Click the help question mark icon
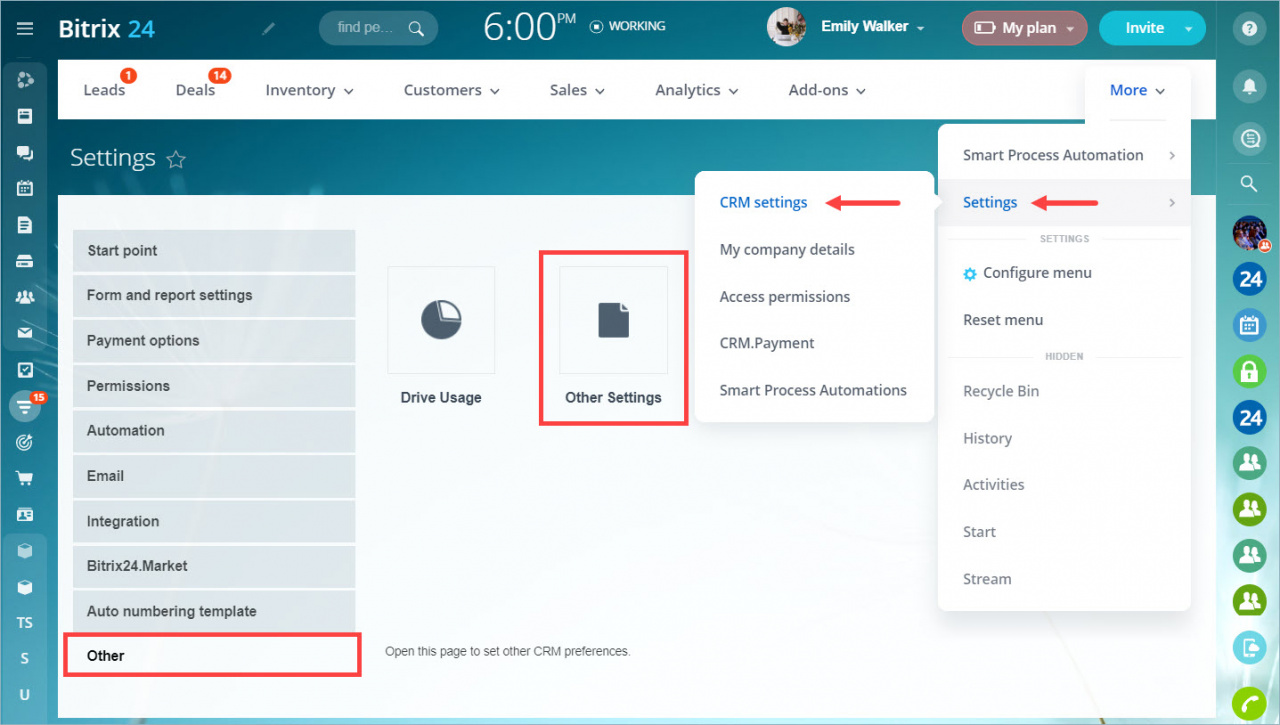 pyautogui.click(x=1249, y=28)
